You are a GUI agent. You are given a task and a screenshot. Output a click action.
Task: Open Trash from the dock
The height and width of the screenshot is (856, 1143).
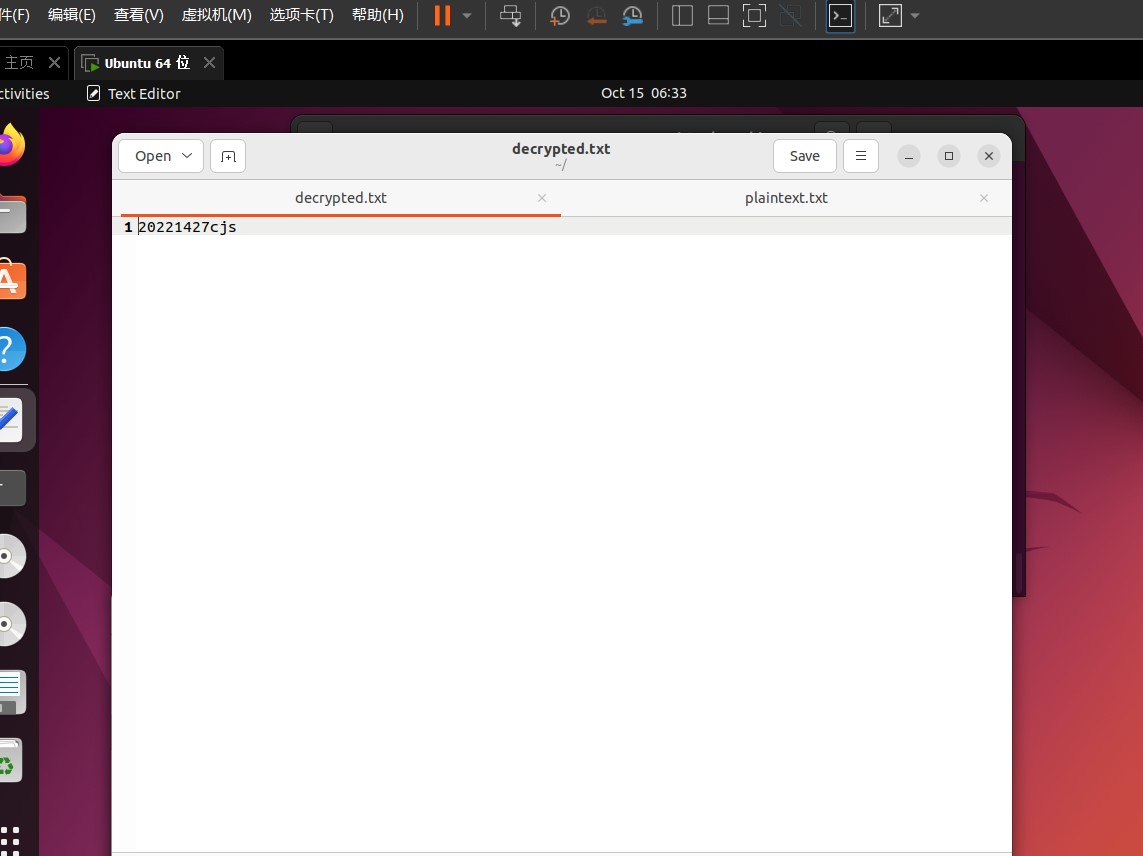(x=10, y=760)
